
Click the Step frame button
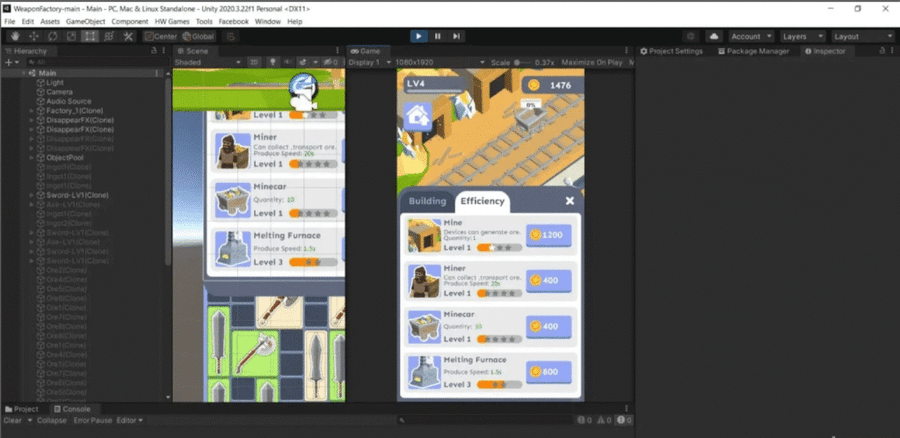[457, 36]
